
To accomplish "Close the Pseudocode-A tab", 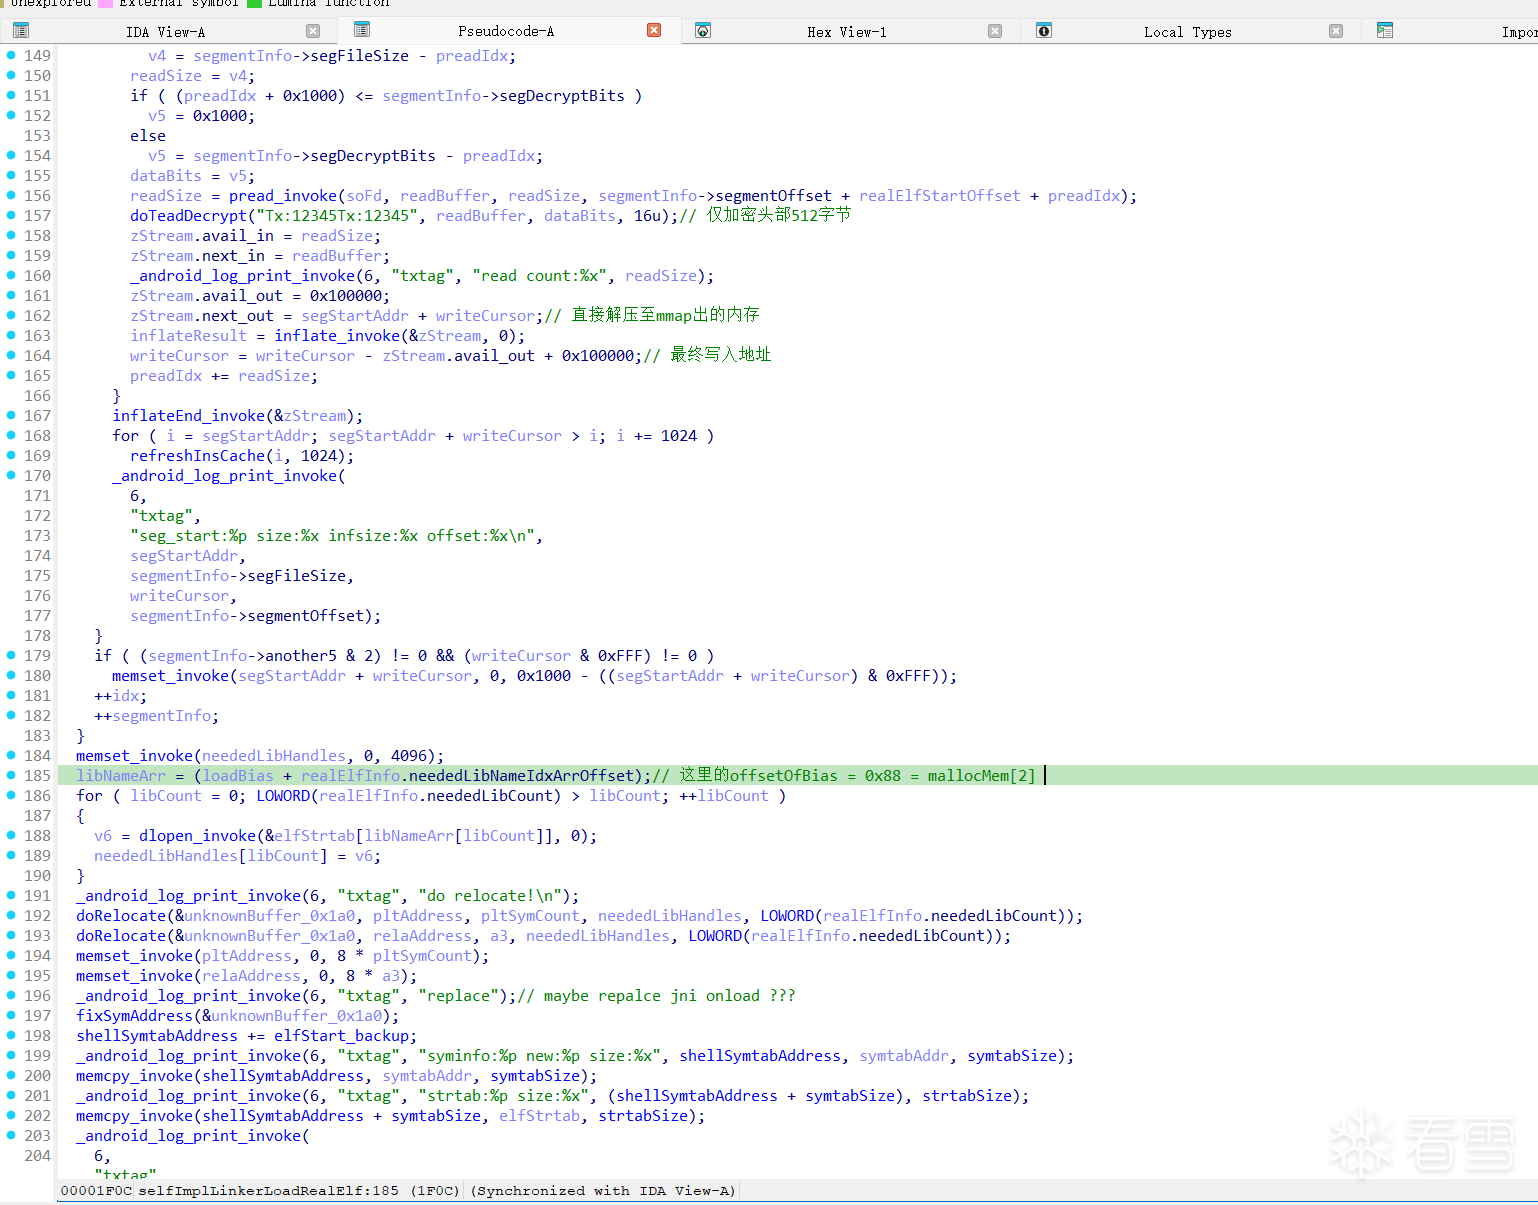I will point(654,30).
